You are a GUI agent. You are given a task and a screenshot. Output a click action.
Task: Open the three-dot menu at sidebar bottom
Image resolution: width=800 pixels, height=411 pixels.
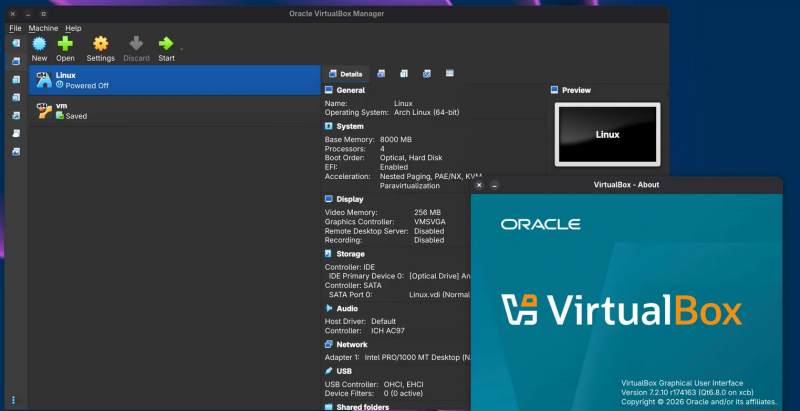(14, 400)
